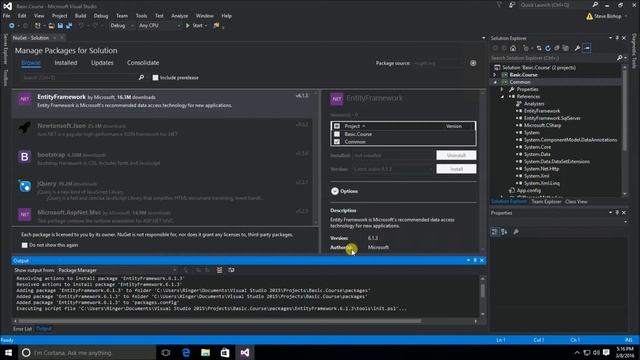
Task: Click the Uninstall button
Action: point(456,156)
